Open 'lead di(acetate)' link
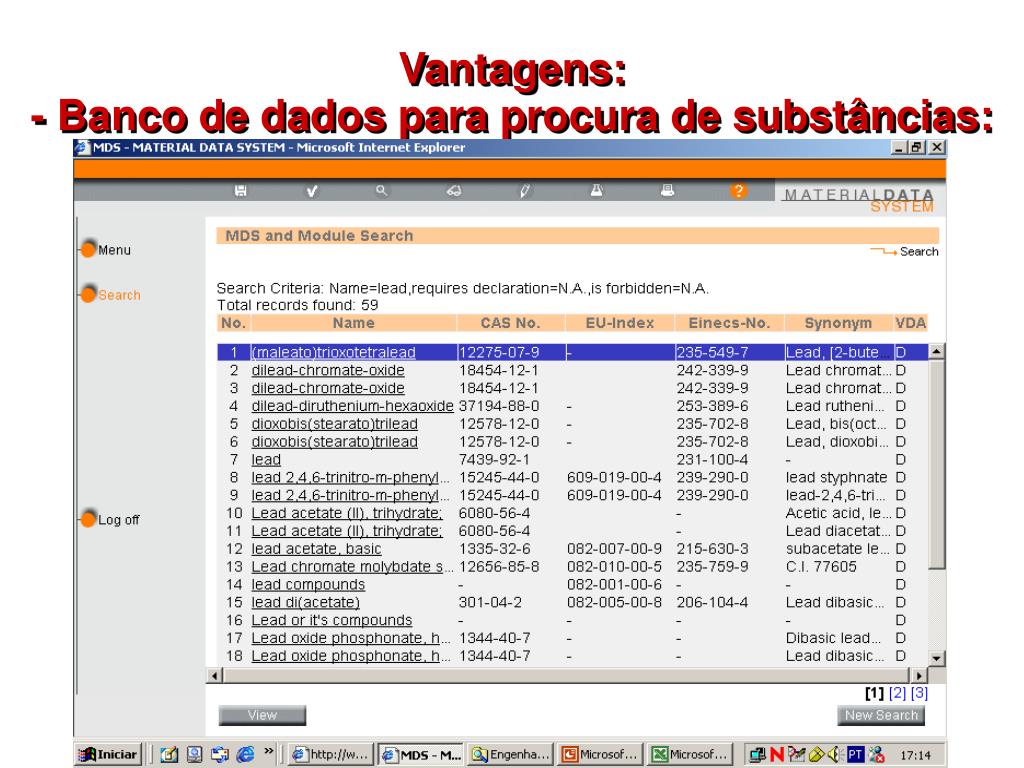Image resolution: width=1024 pixels, height=768 pixels. [306, 602]
